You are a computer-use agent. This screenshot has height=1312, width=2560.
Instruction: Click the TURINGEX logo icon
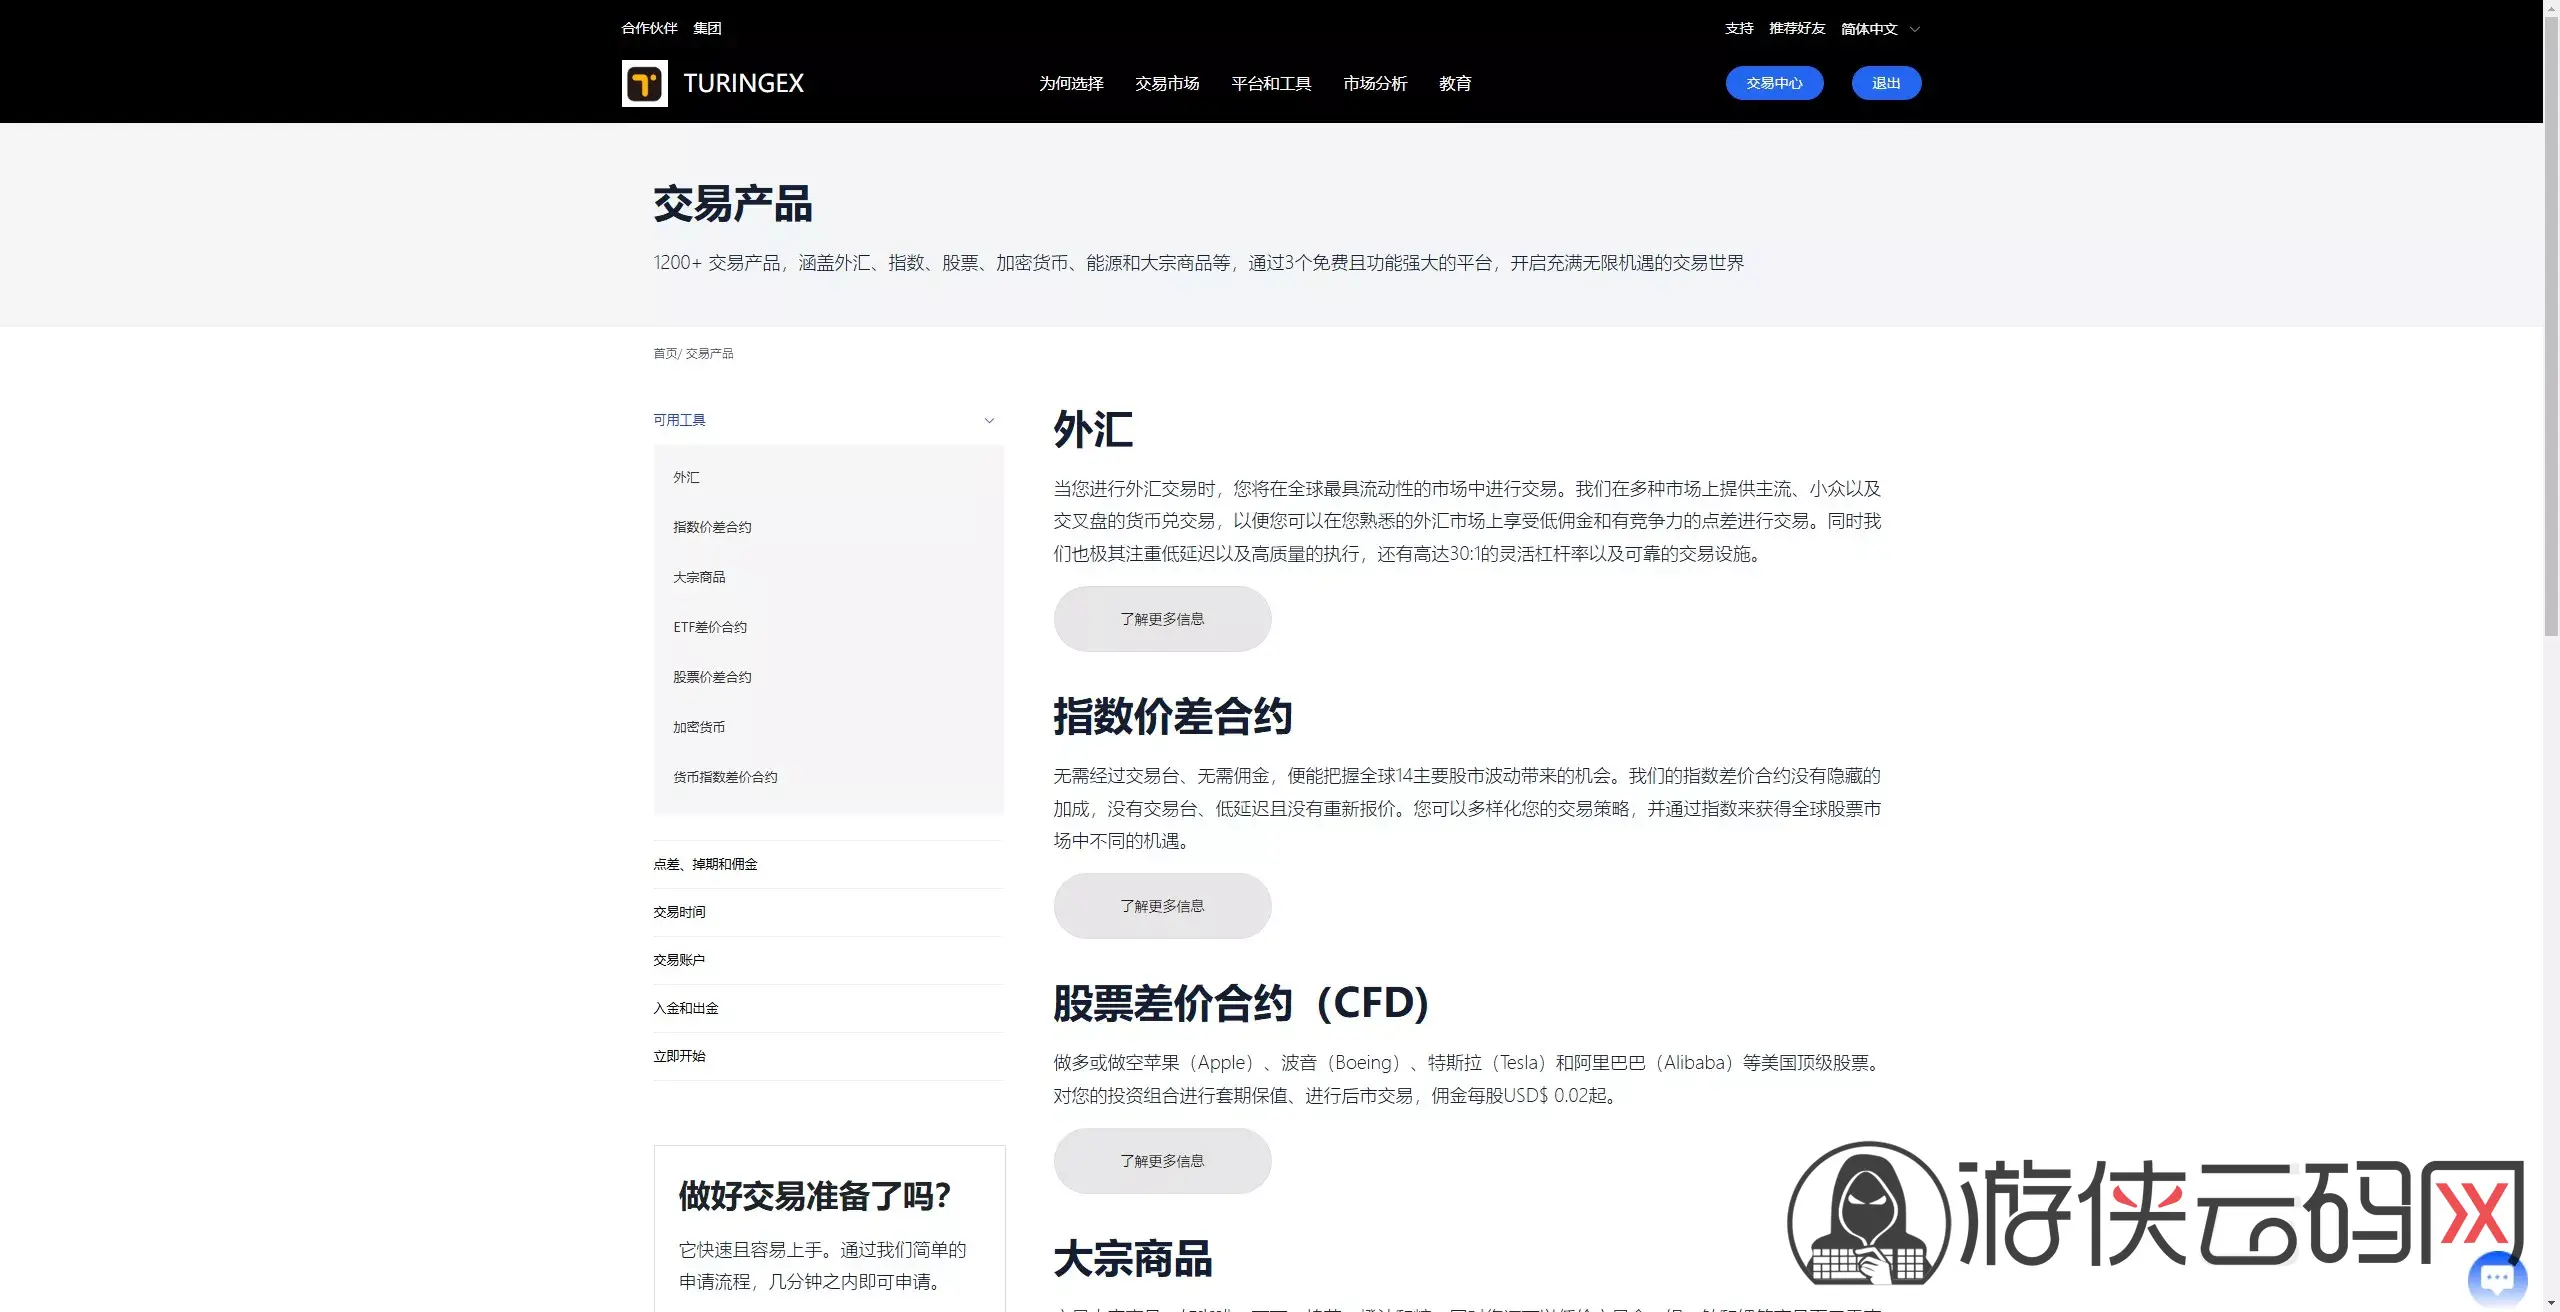click(644, 83)
